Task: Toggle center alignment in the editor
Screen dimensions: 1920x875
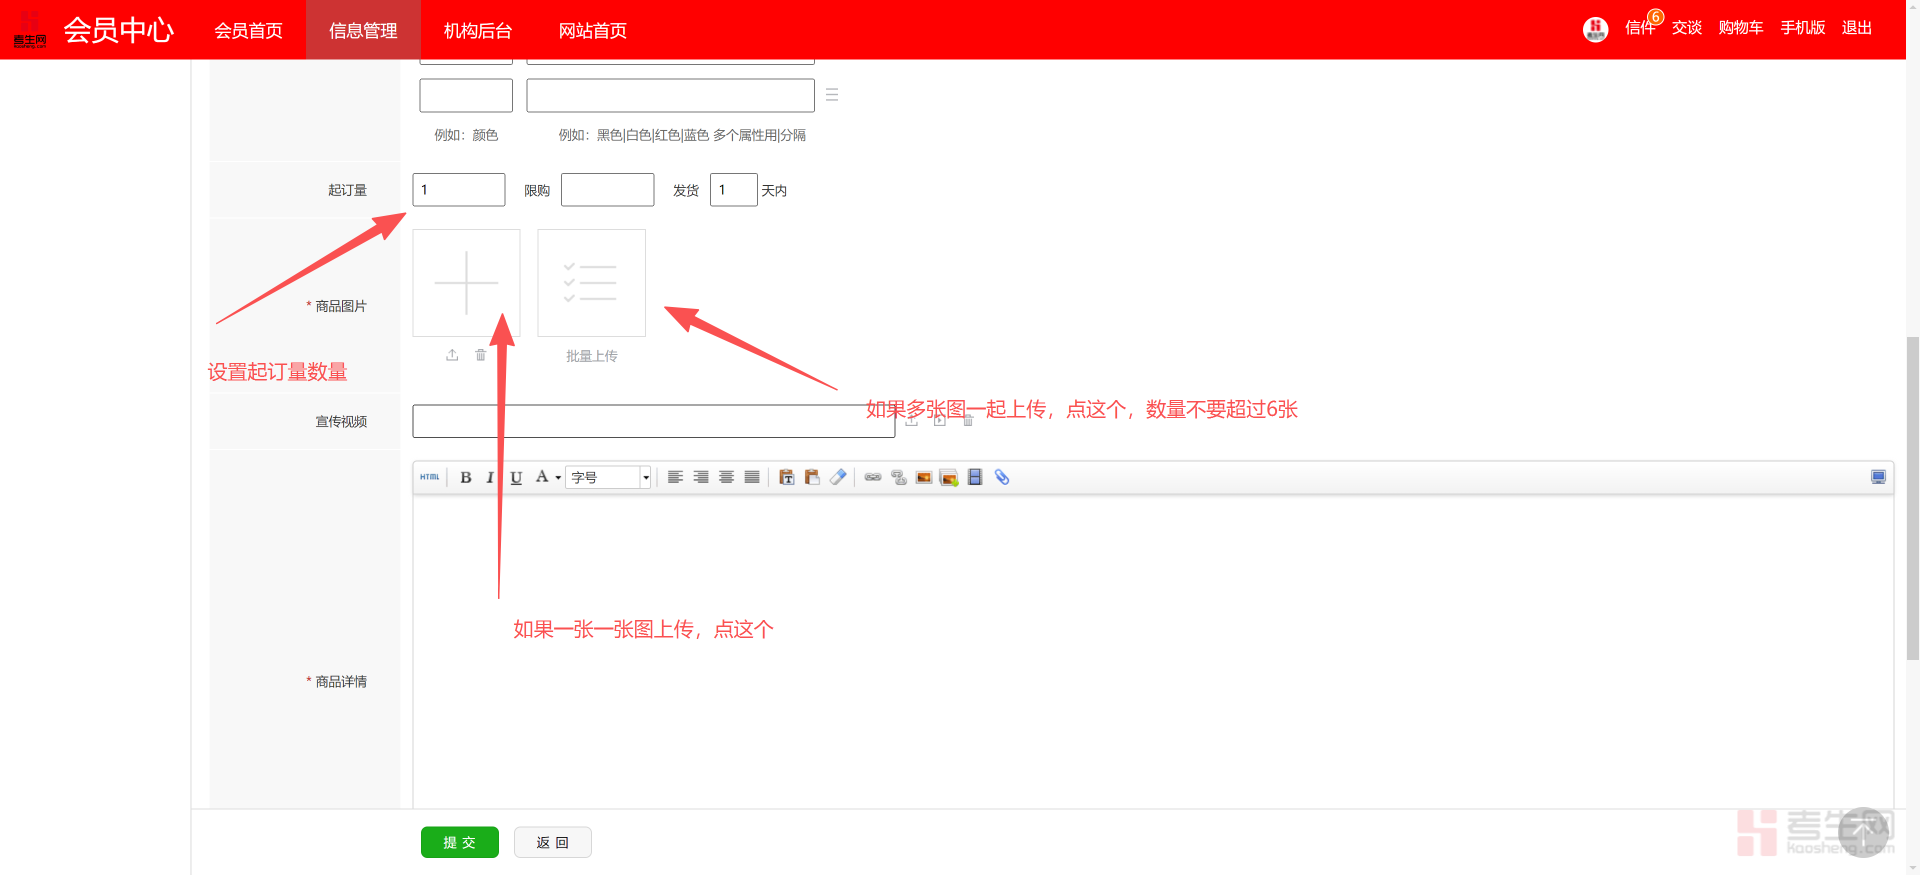Action: [726, 478]
